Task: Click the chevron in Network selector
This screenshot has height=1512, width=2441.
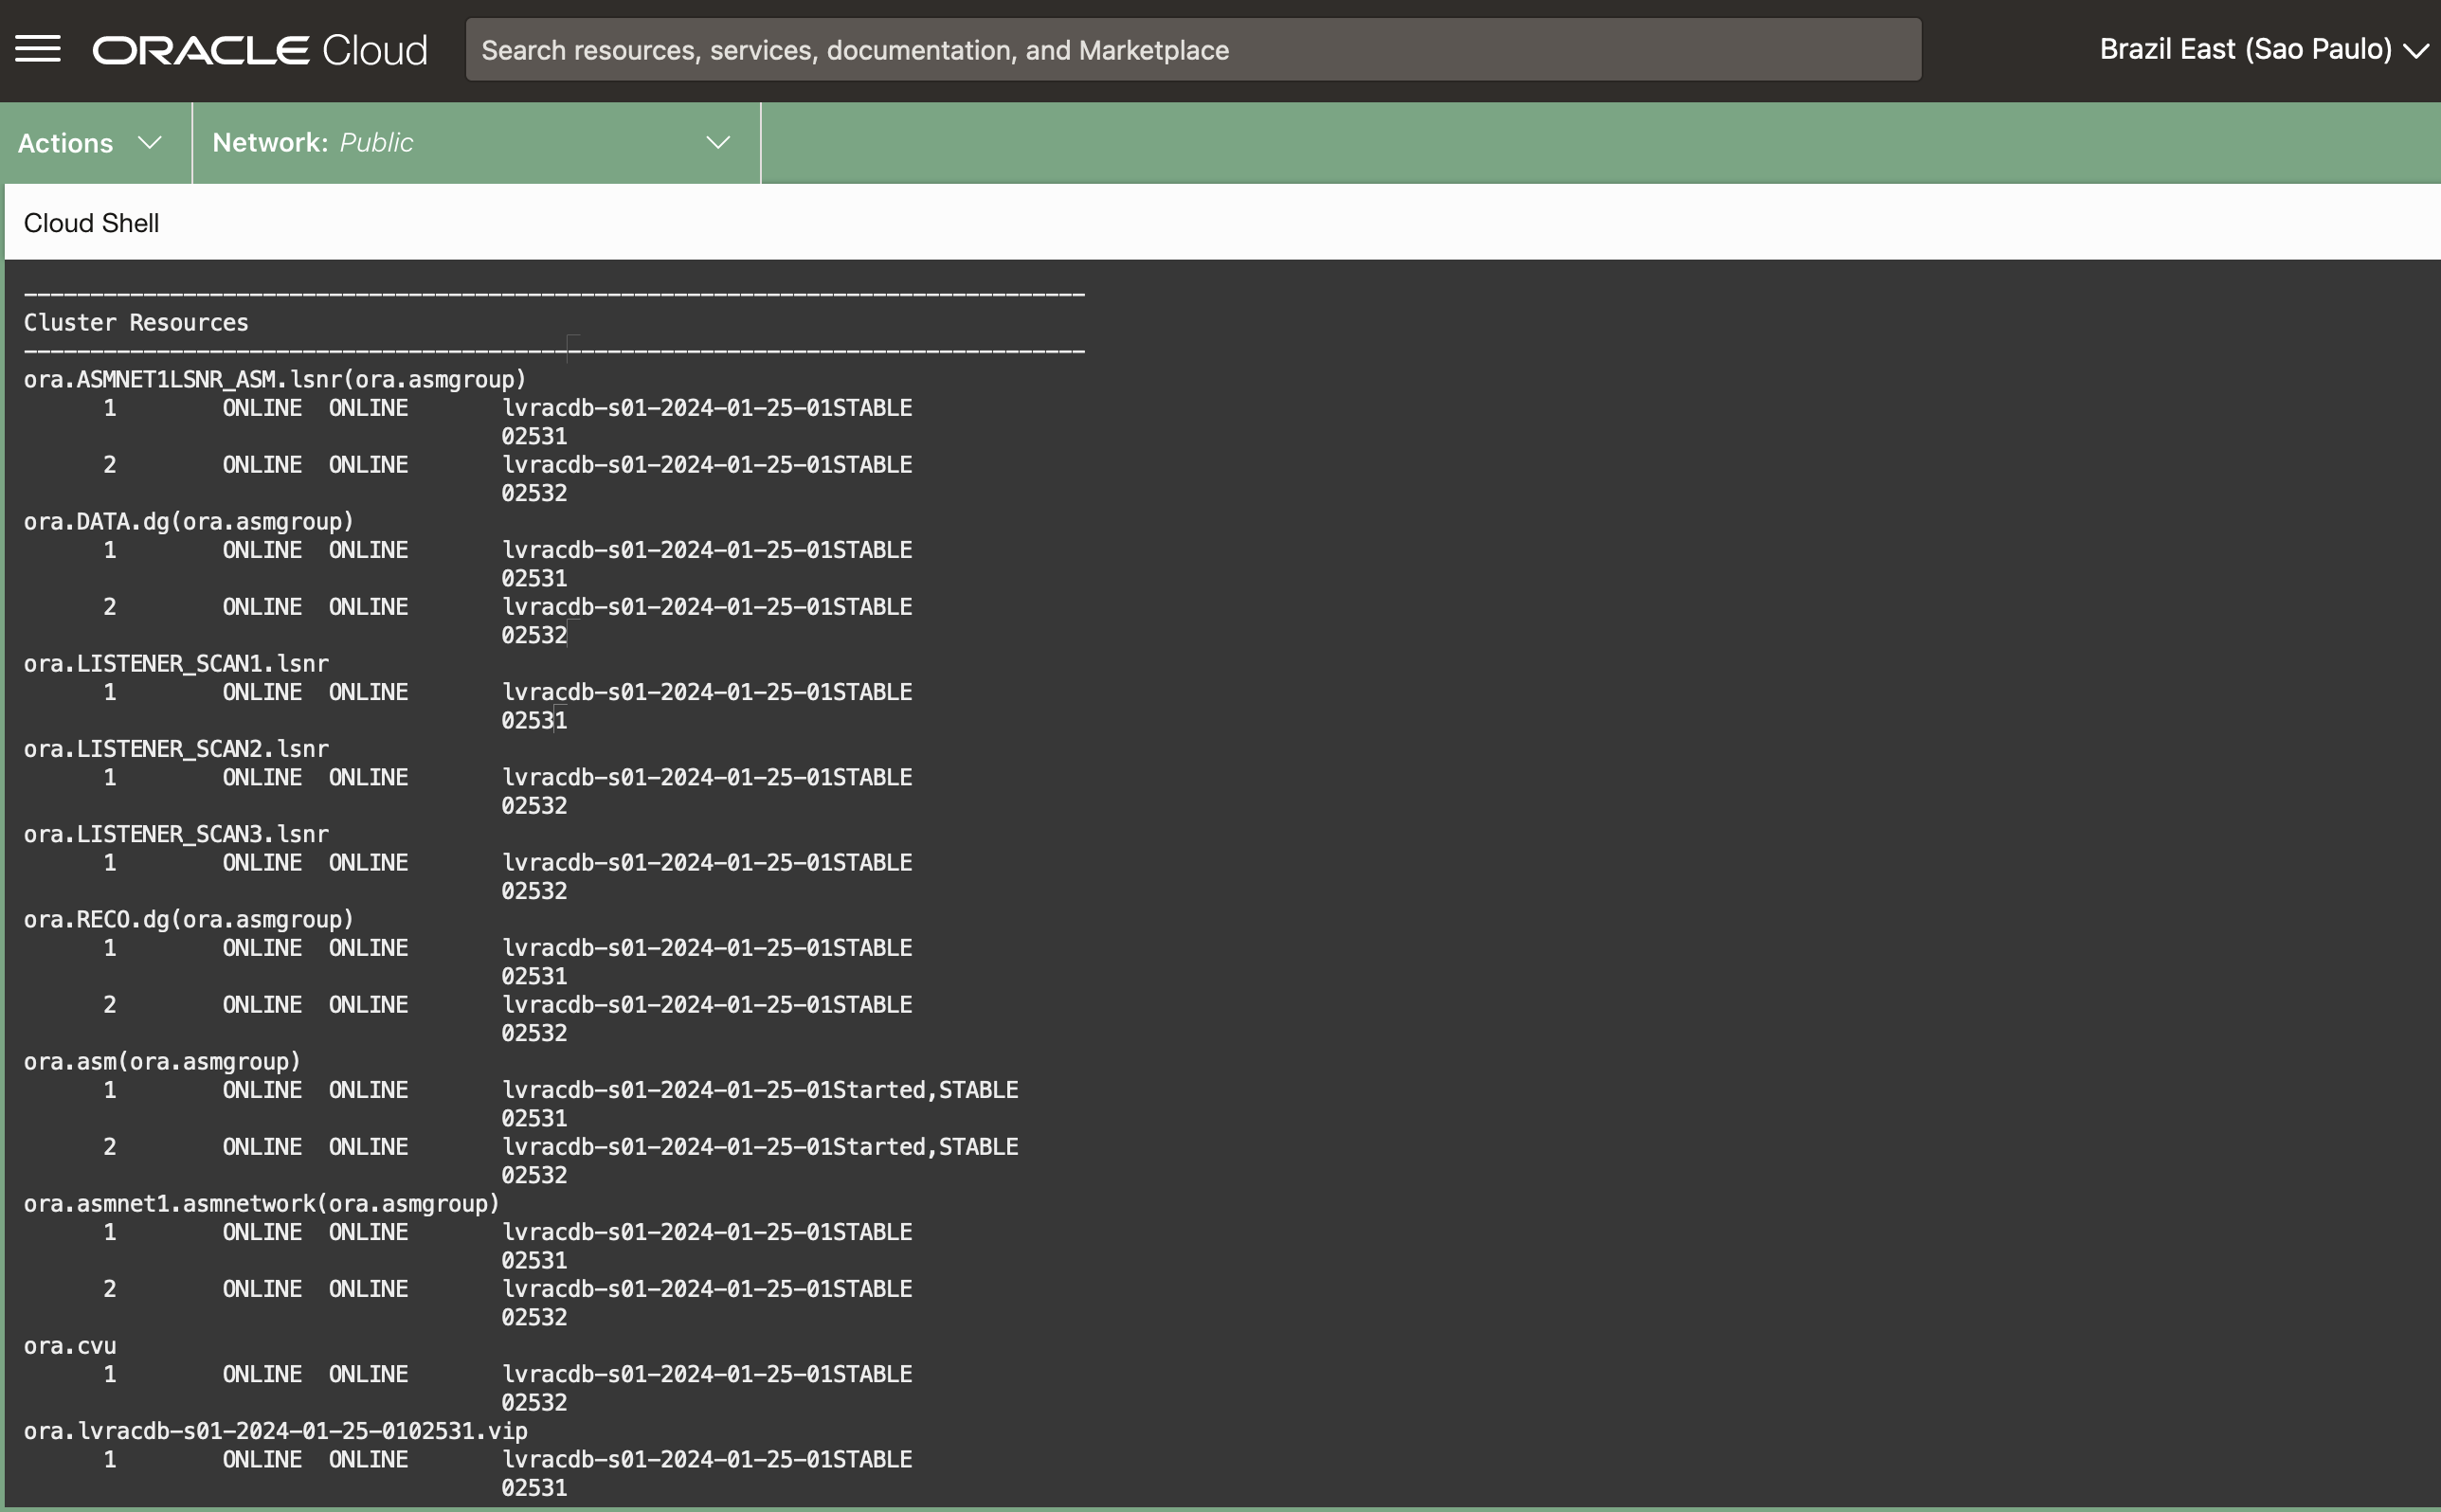Action: [718, 143]
